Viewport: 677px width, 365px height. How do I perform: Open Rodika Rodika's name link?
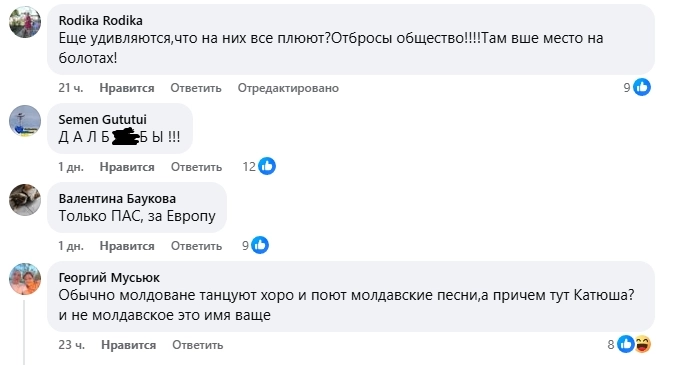[101, 20]
